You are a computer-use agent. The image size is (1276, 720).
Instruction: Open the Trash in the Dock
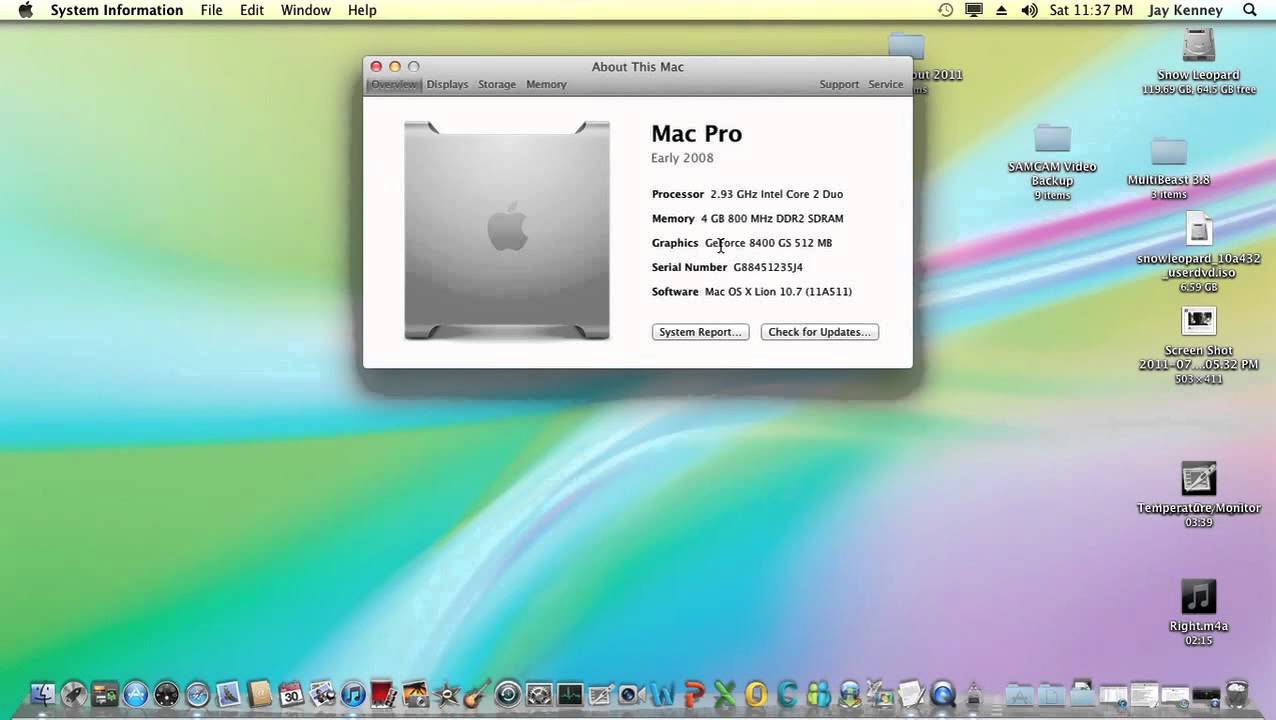click(x=1237, y=693)
